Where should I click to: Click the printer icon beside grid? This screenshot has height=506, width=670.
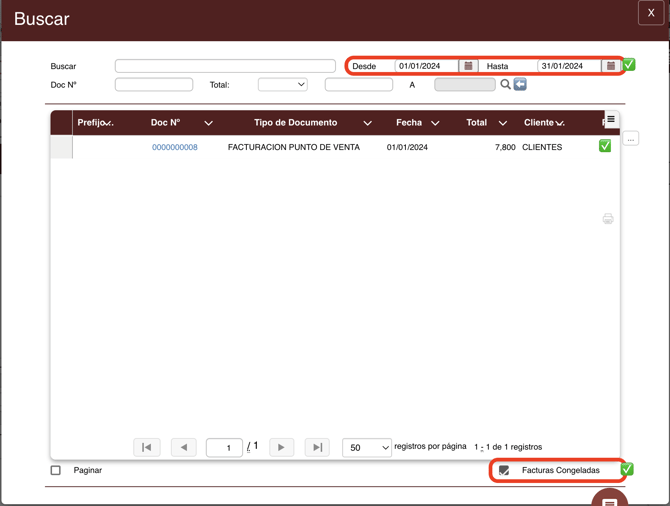[608, 219]
